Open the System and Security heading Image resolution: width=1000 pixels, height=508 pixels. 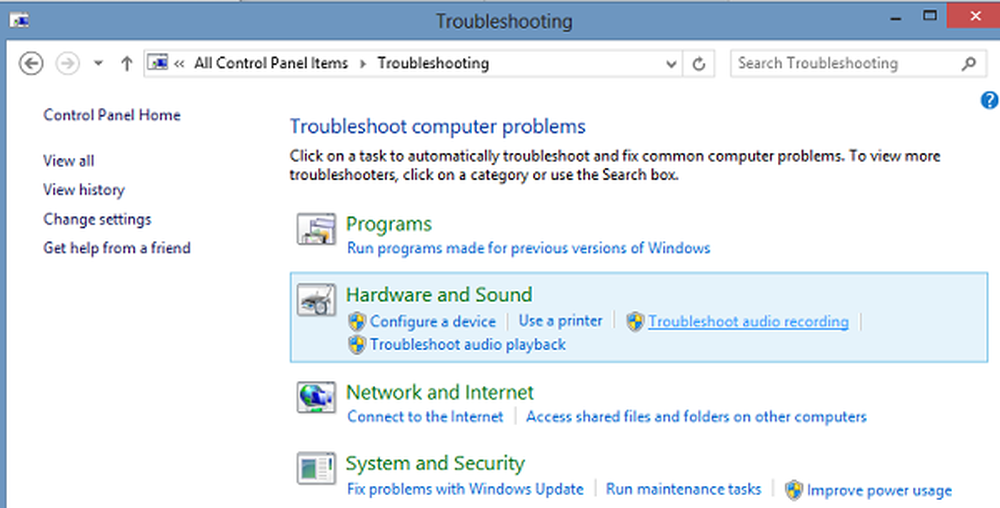[436, 463]
